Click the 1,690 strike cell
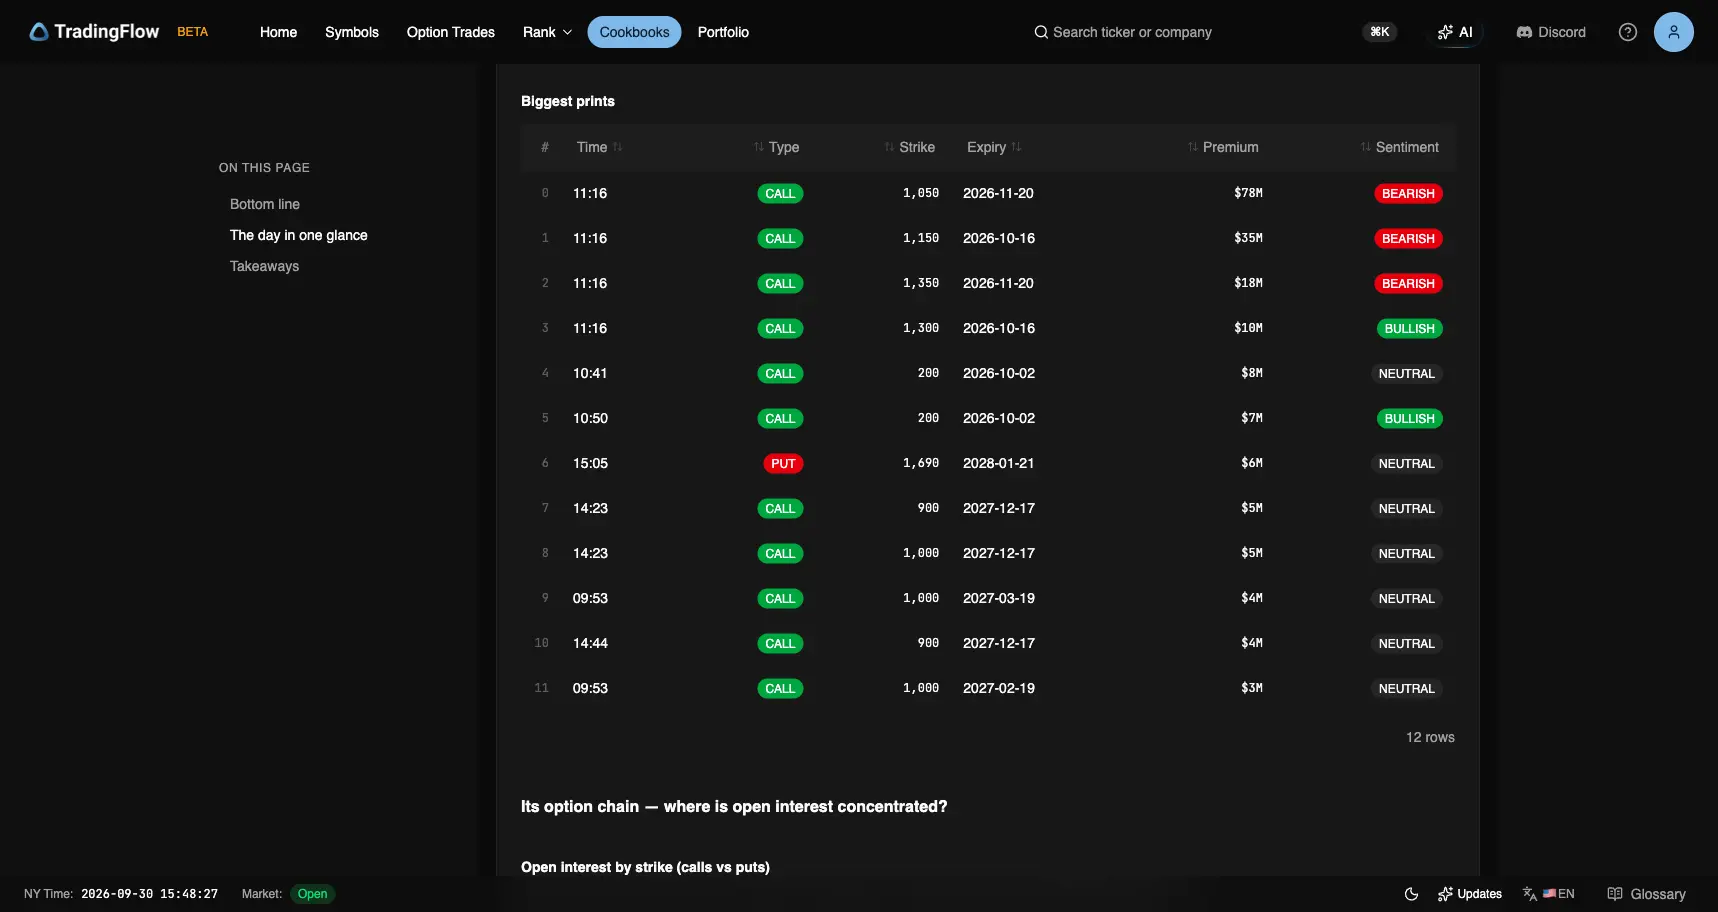Viewport: 1718px width, 912px height. [921, 463]
